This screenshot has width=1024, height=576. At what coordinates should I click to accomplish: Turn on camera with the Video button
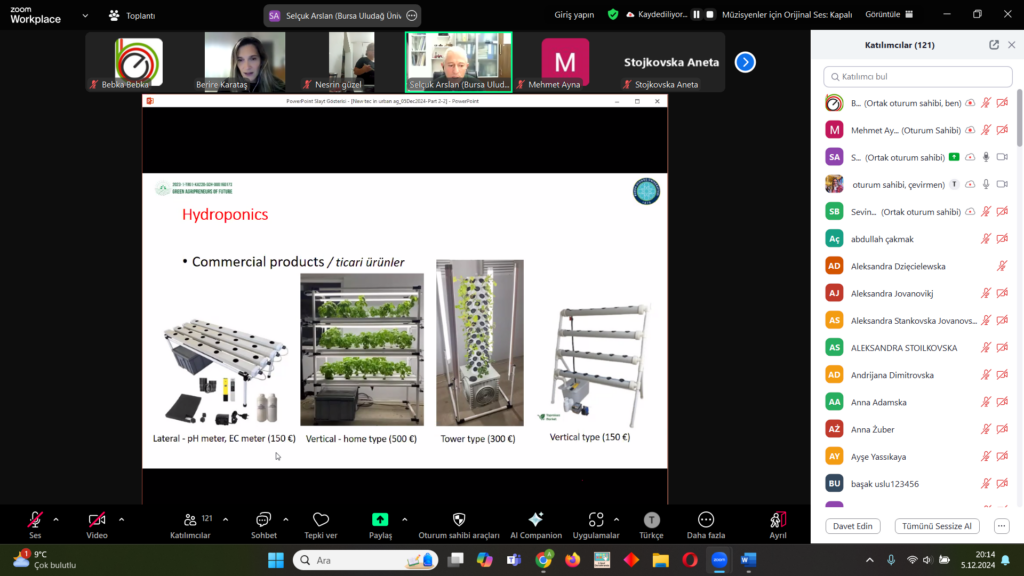coord(97,520)
